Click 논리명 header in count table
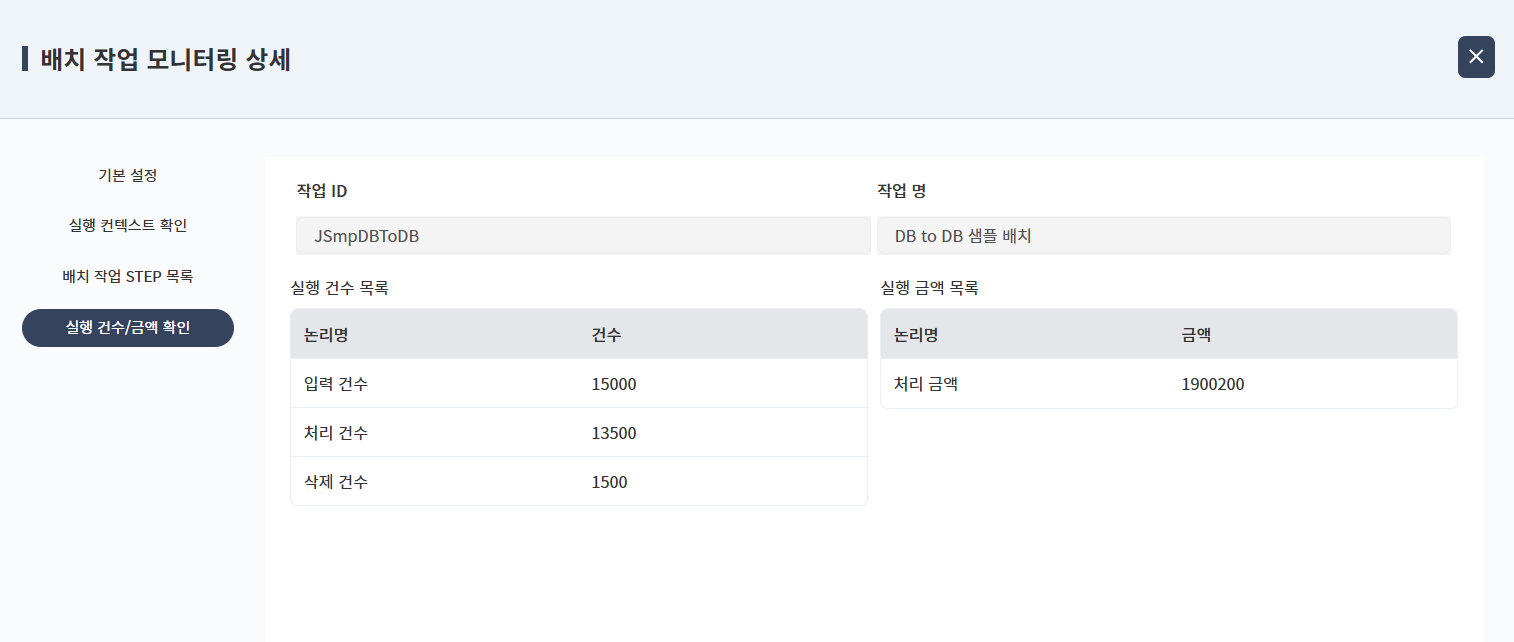1514x642 pixels. tap(326, 335)
